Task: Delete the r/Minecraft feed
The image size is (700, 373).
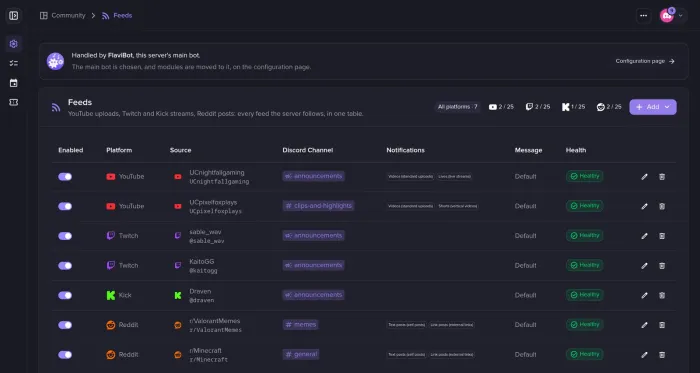Action: (662, 355)
